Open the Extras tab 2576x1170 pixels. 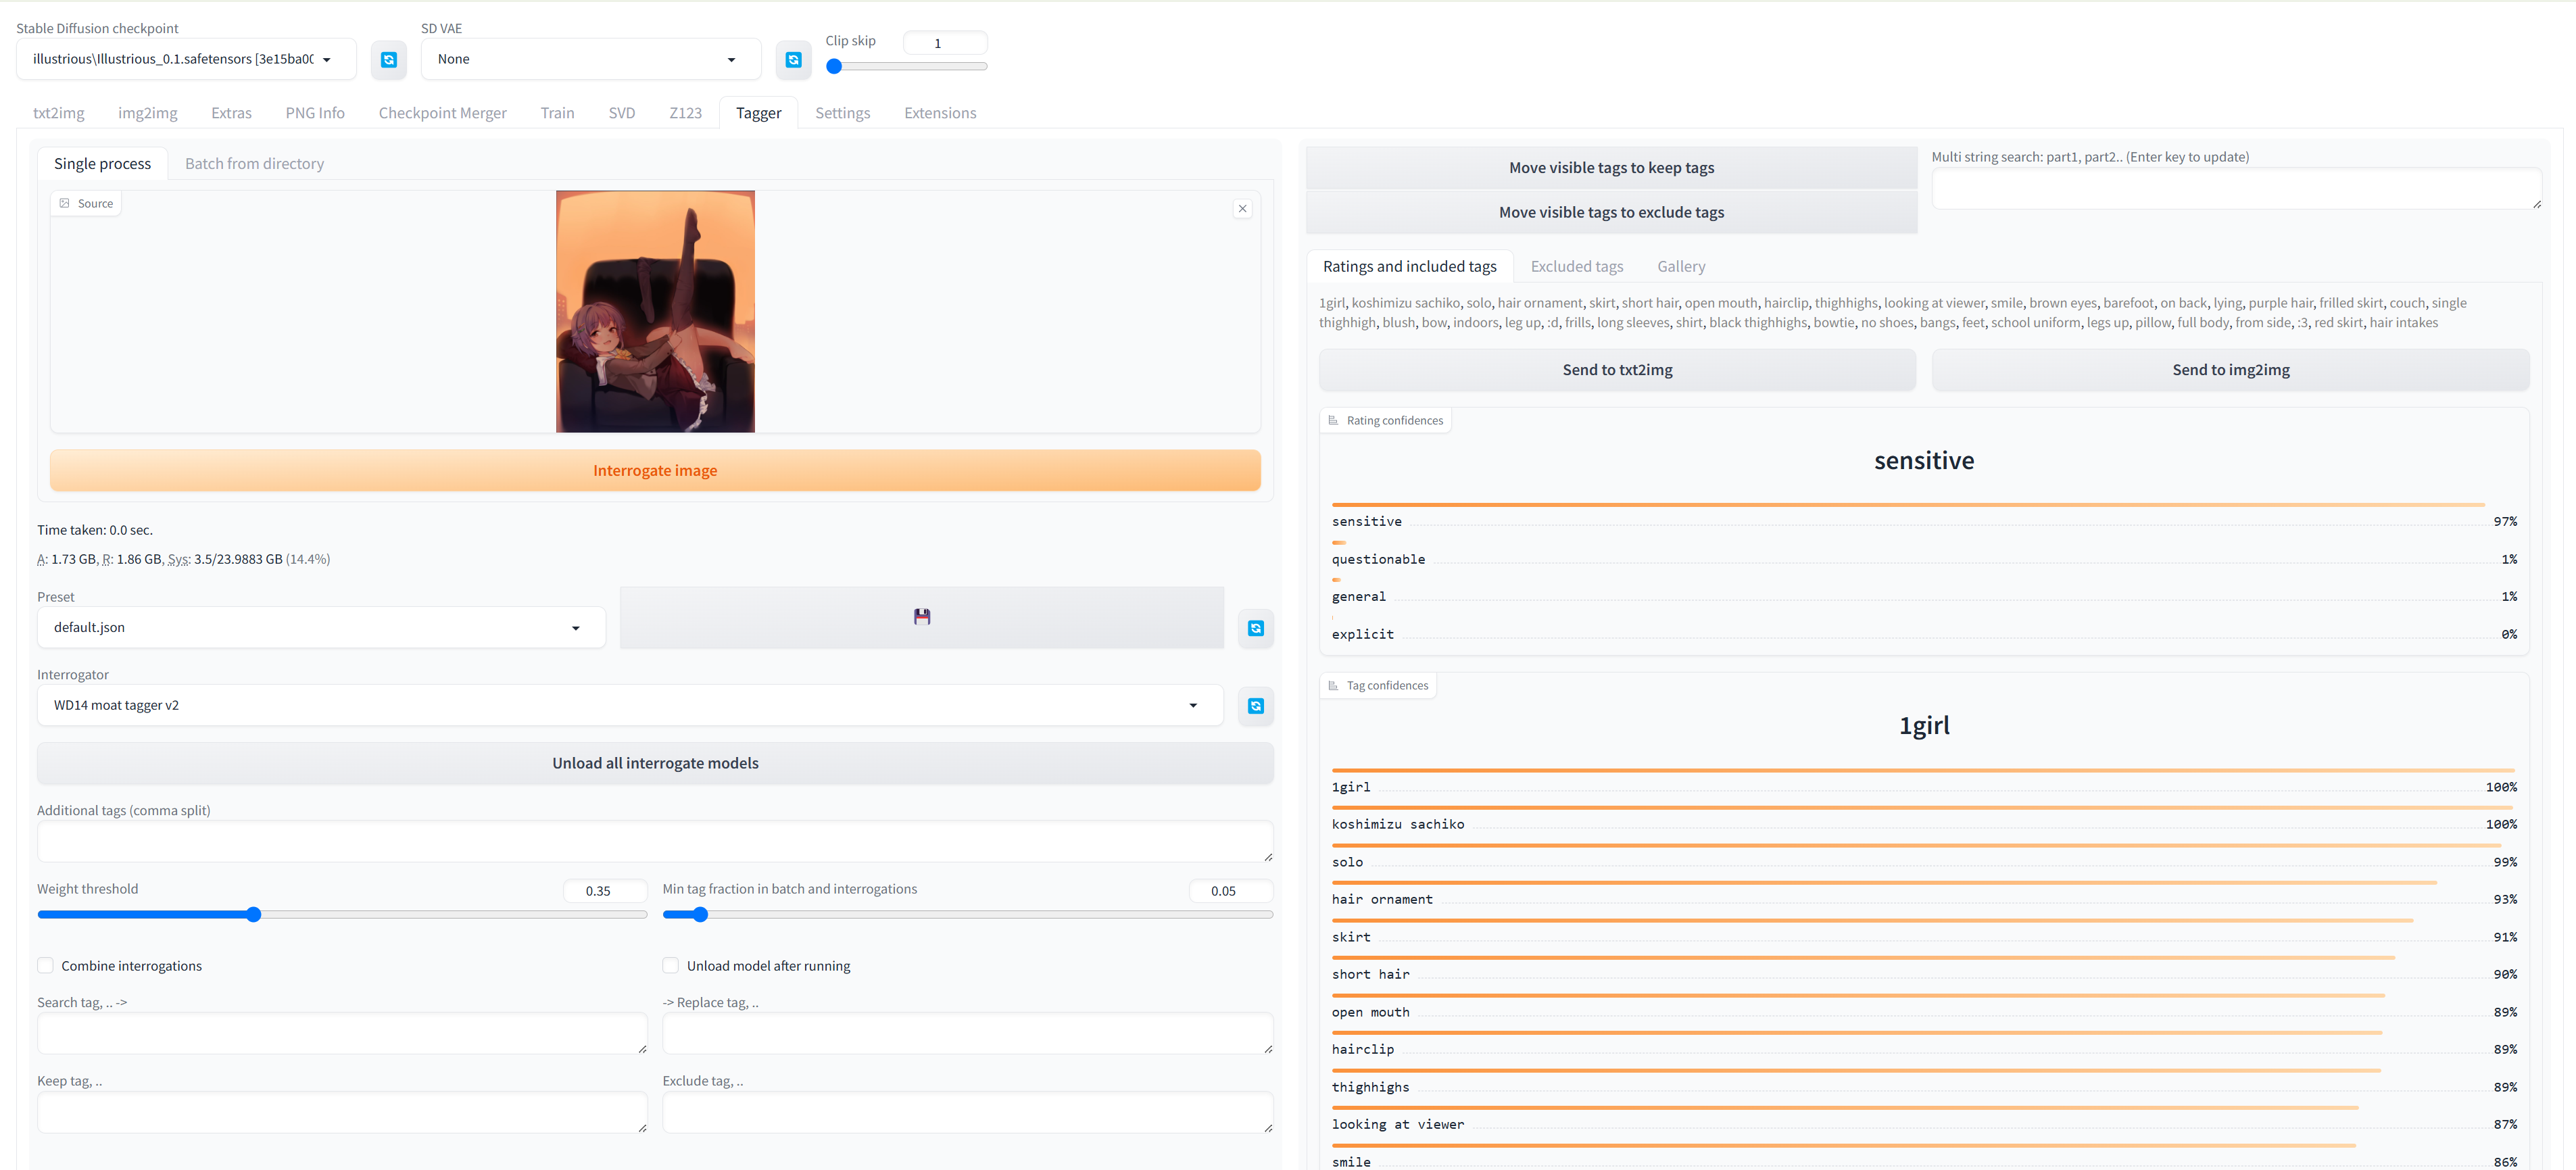pos(231,113)
